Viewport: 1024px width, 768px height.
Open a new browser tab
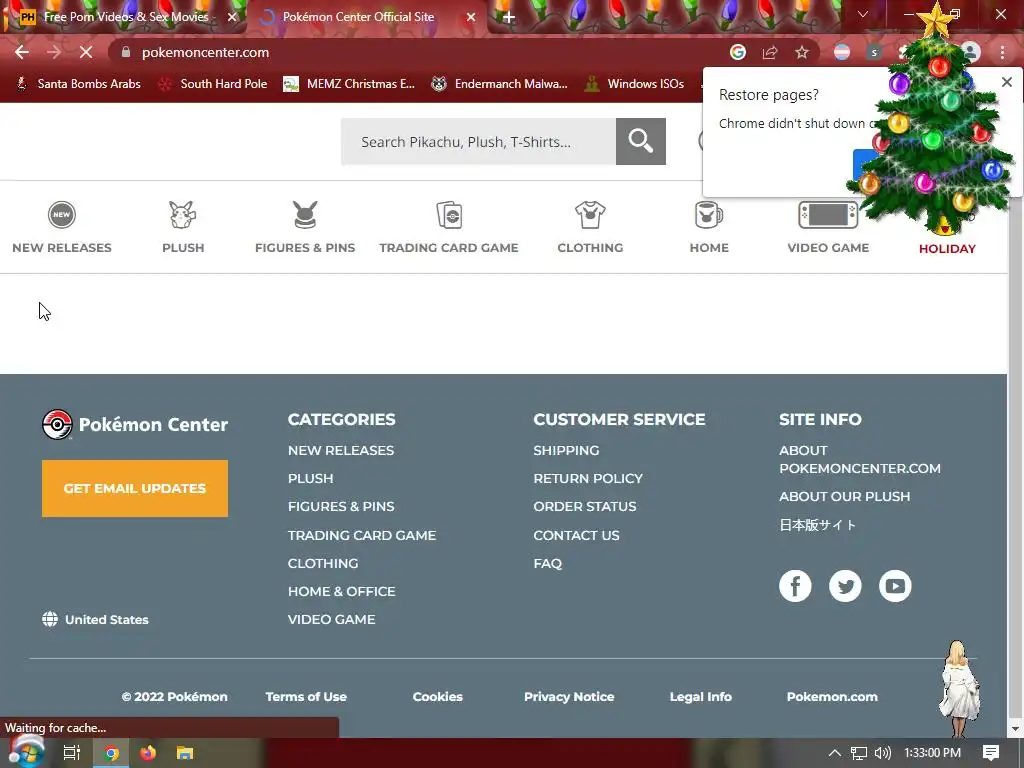[509, 17]
